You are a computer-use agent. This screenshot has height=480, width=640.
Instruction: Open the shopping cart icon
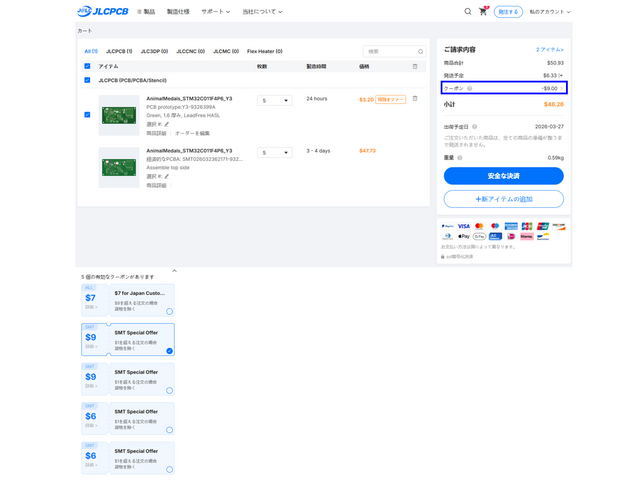[483, 11]
